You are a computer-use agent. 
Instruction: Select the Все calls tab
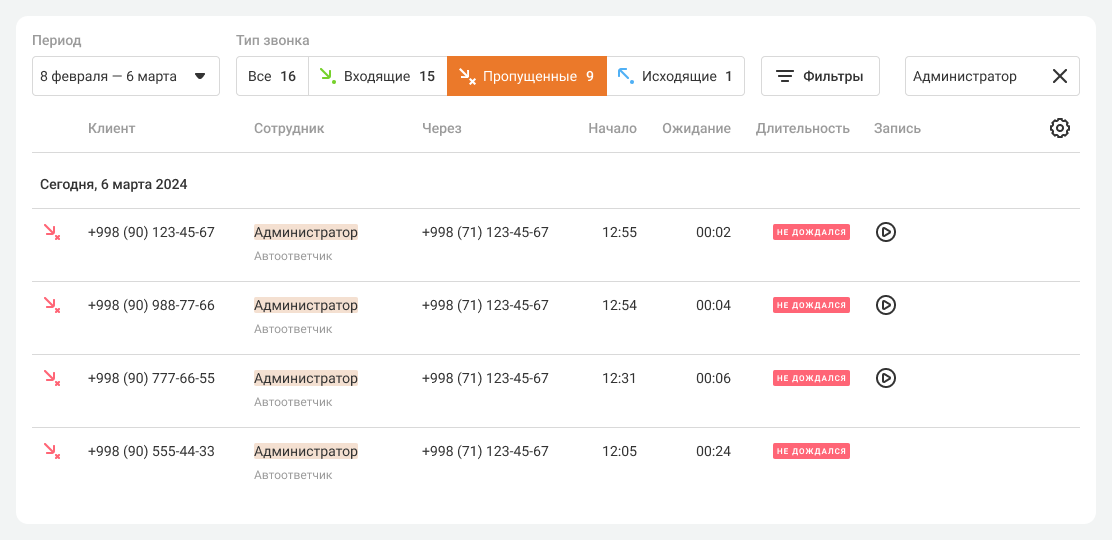pos(272,76)
